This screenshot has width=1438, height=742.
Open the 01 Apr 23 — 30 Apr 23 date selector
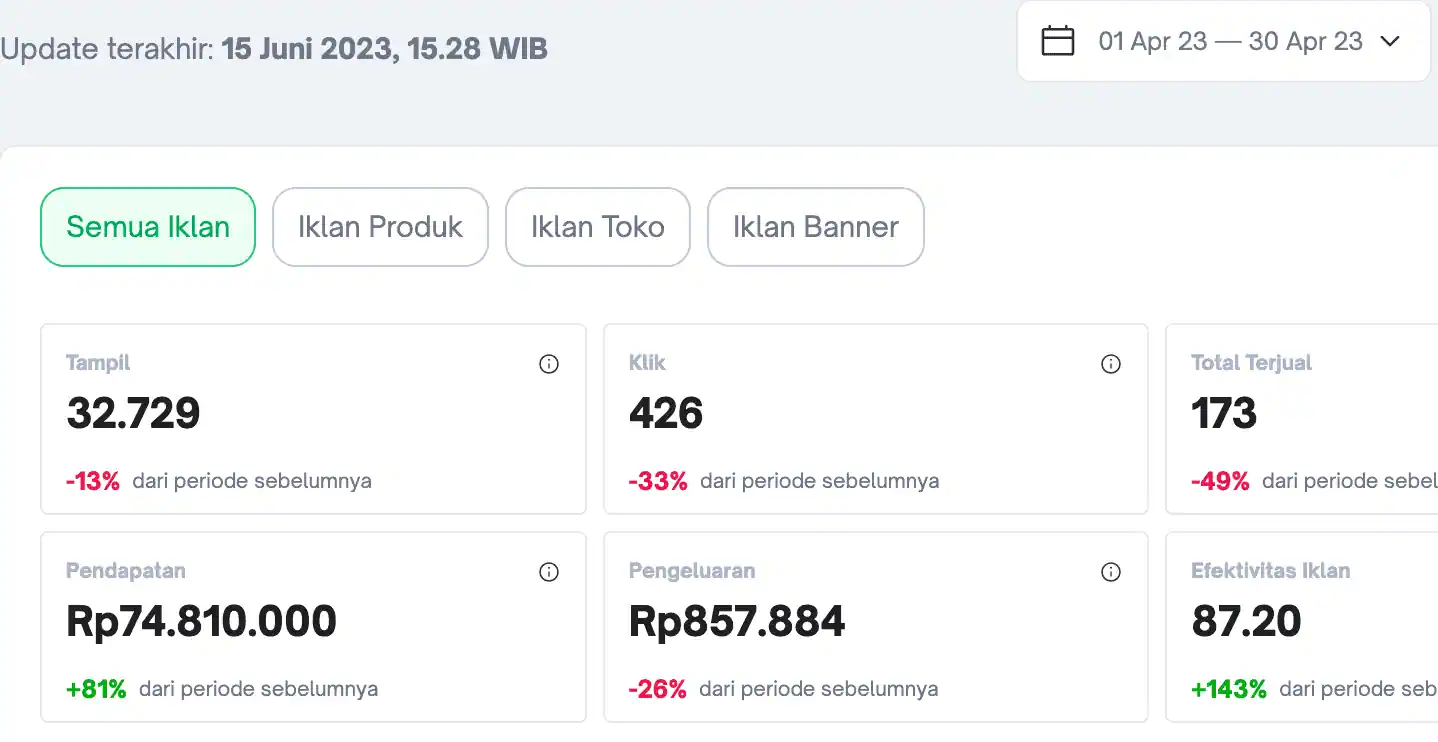click(x=1230, y=41)
